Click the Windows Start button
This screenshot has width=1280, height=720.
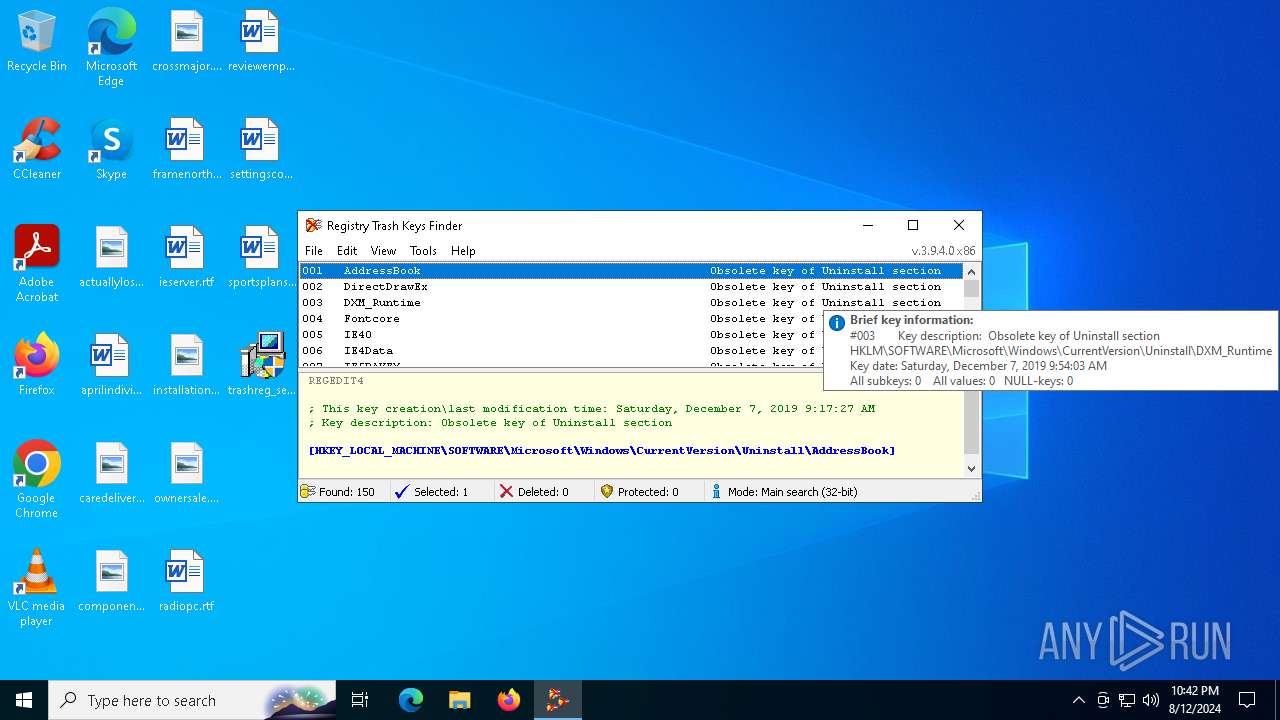[x=24, y=700]
